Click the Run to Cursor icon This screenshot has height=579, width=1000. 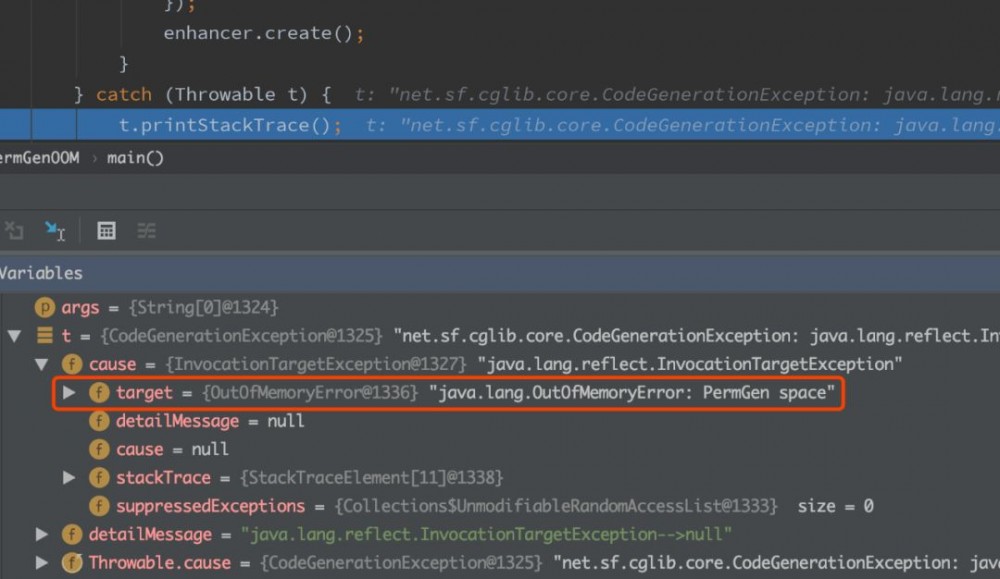[55, 230]
